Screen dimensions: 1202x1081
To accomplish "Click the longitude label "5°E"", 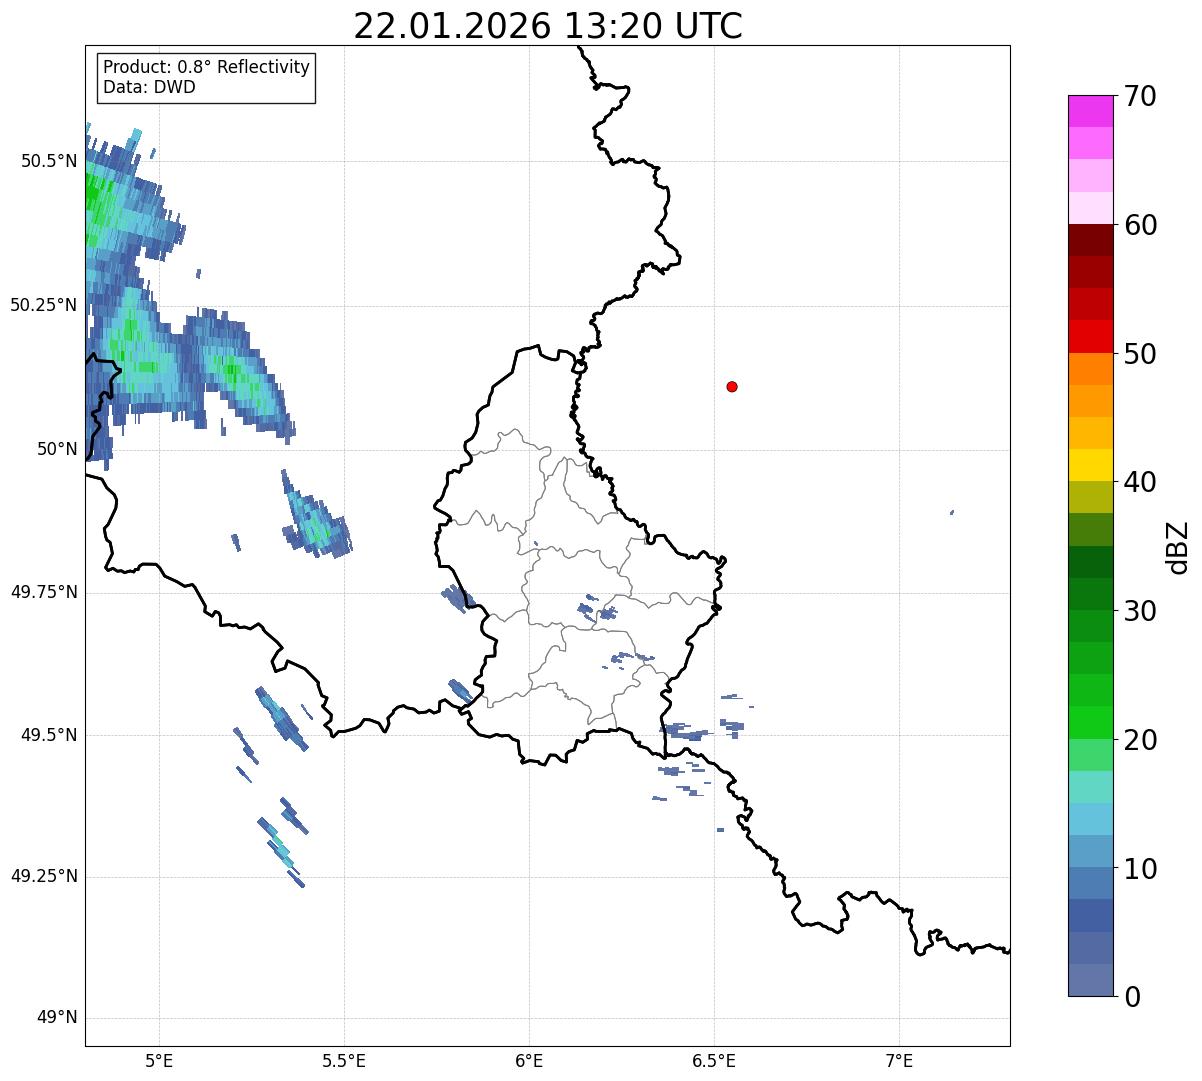I will tap(159, 1061).
